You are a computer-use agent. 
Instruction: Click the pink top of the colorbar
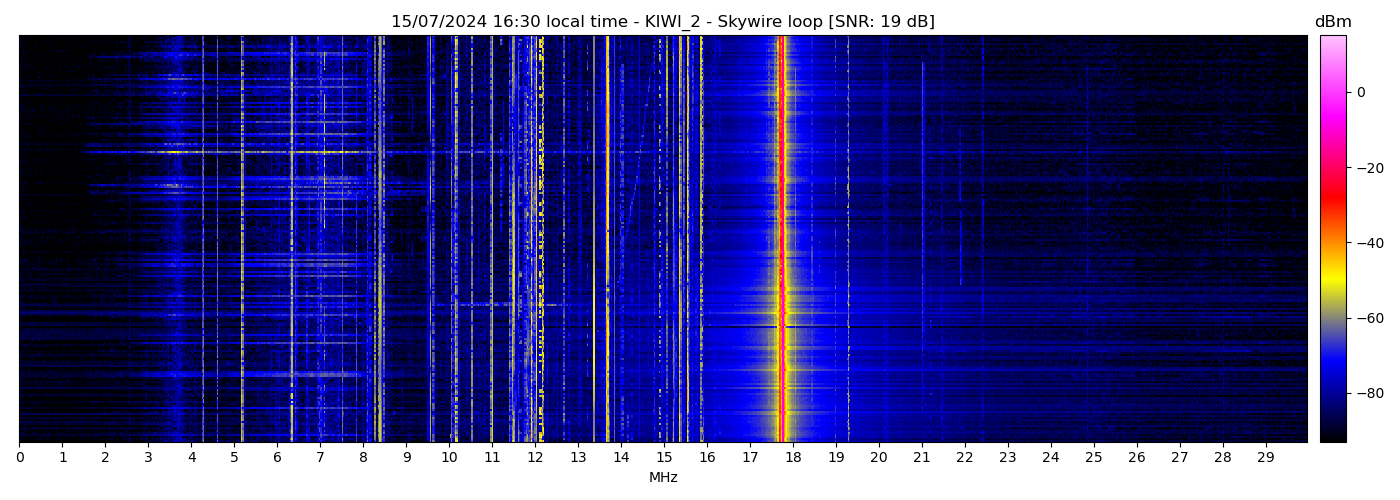1332,45
